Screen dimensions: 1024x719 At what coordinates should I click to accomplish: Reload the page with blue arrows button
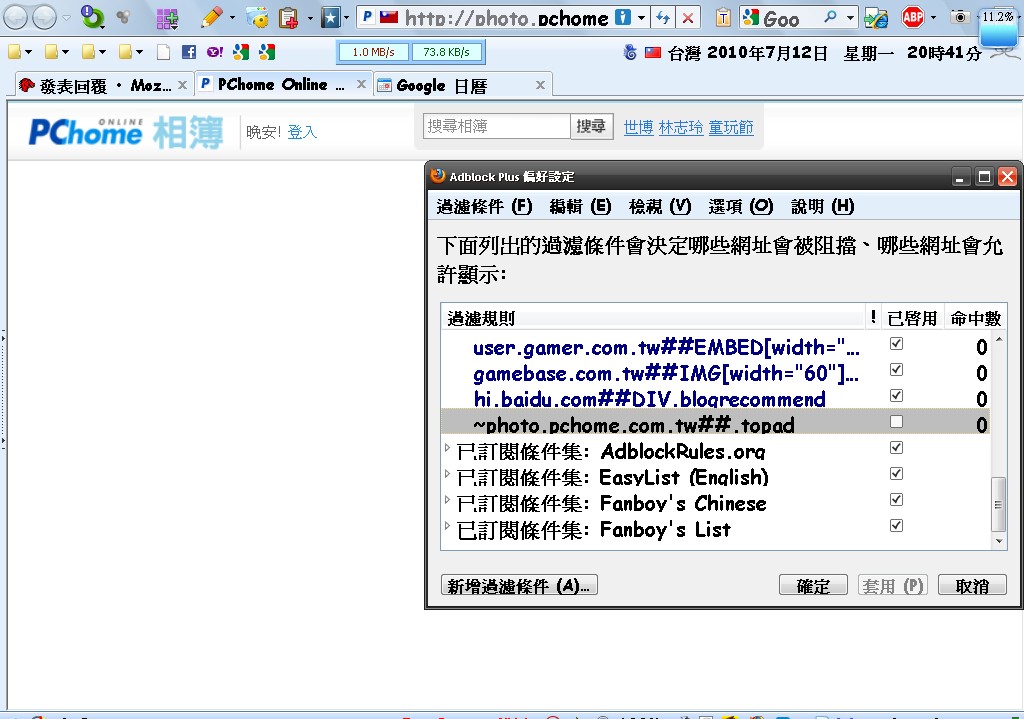pyautogui.click(x=663, y=18)
